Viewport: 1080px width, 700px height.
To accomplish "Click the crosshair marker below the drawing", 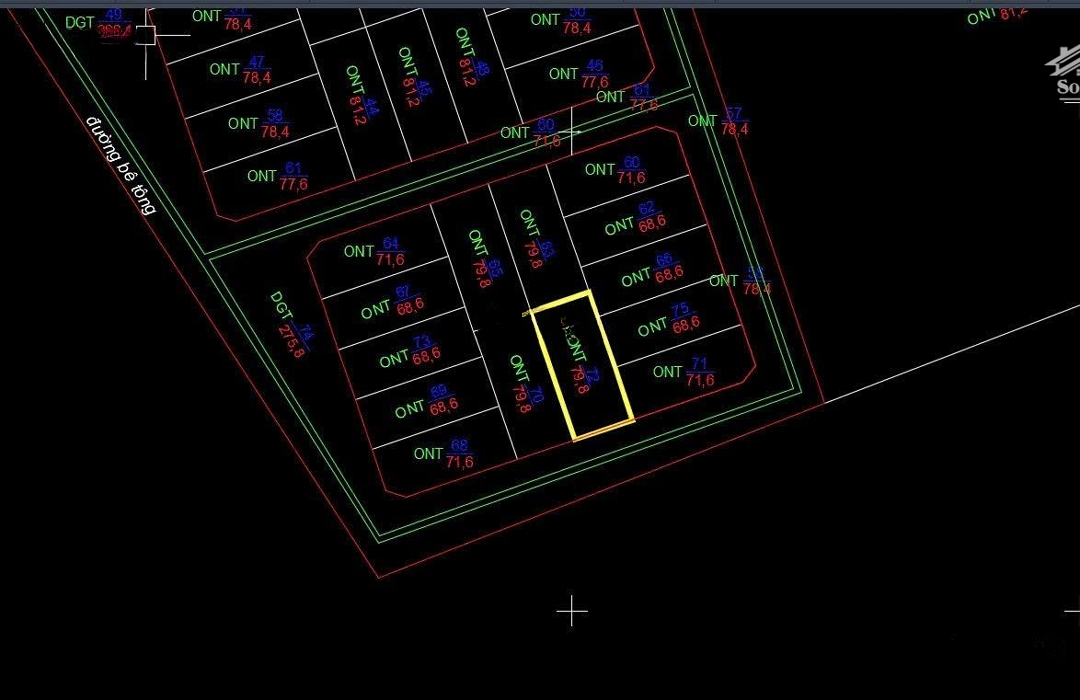I will pyautogui.click(x=572, y=610).
